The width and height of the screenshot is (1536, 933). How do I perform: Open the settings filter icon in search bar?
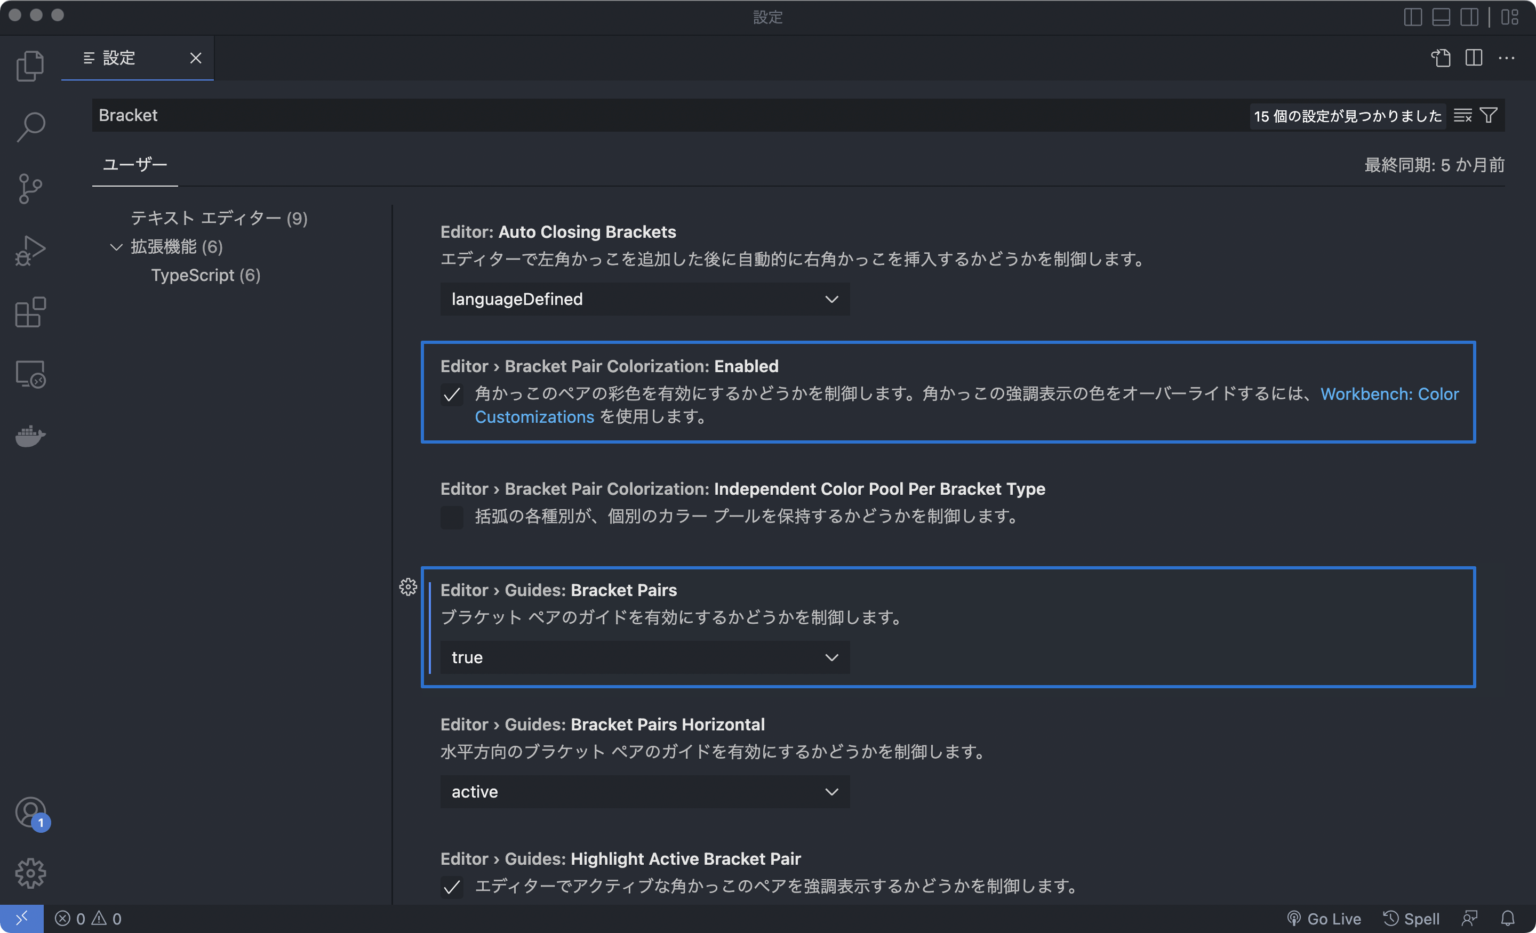click(x=1489, y=114)
